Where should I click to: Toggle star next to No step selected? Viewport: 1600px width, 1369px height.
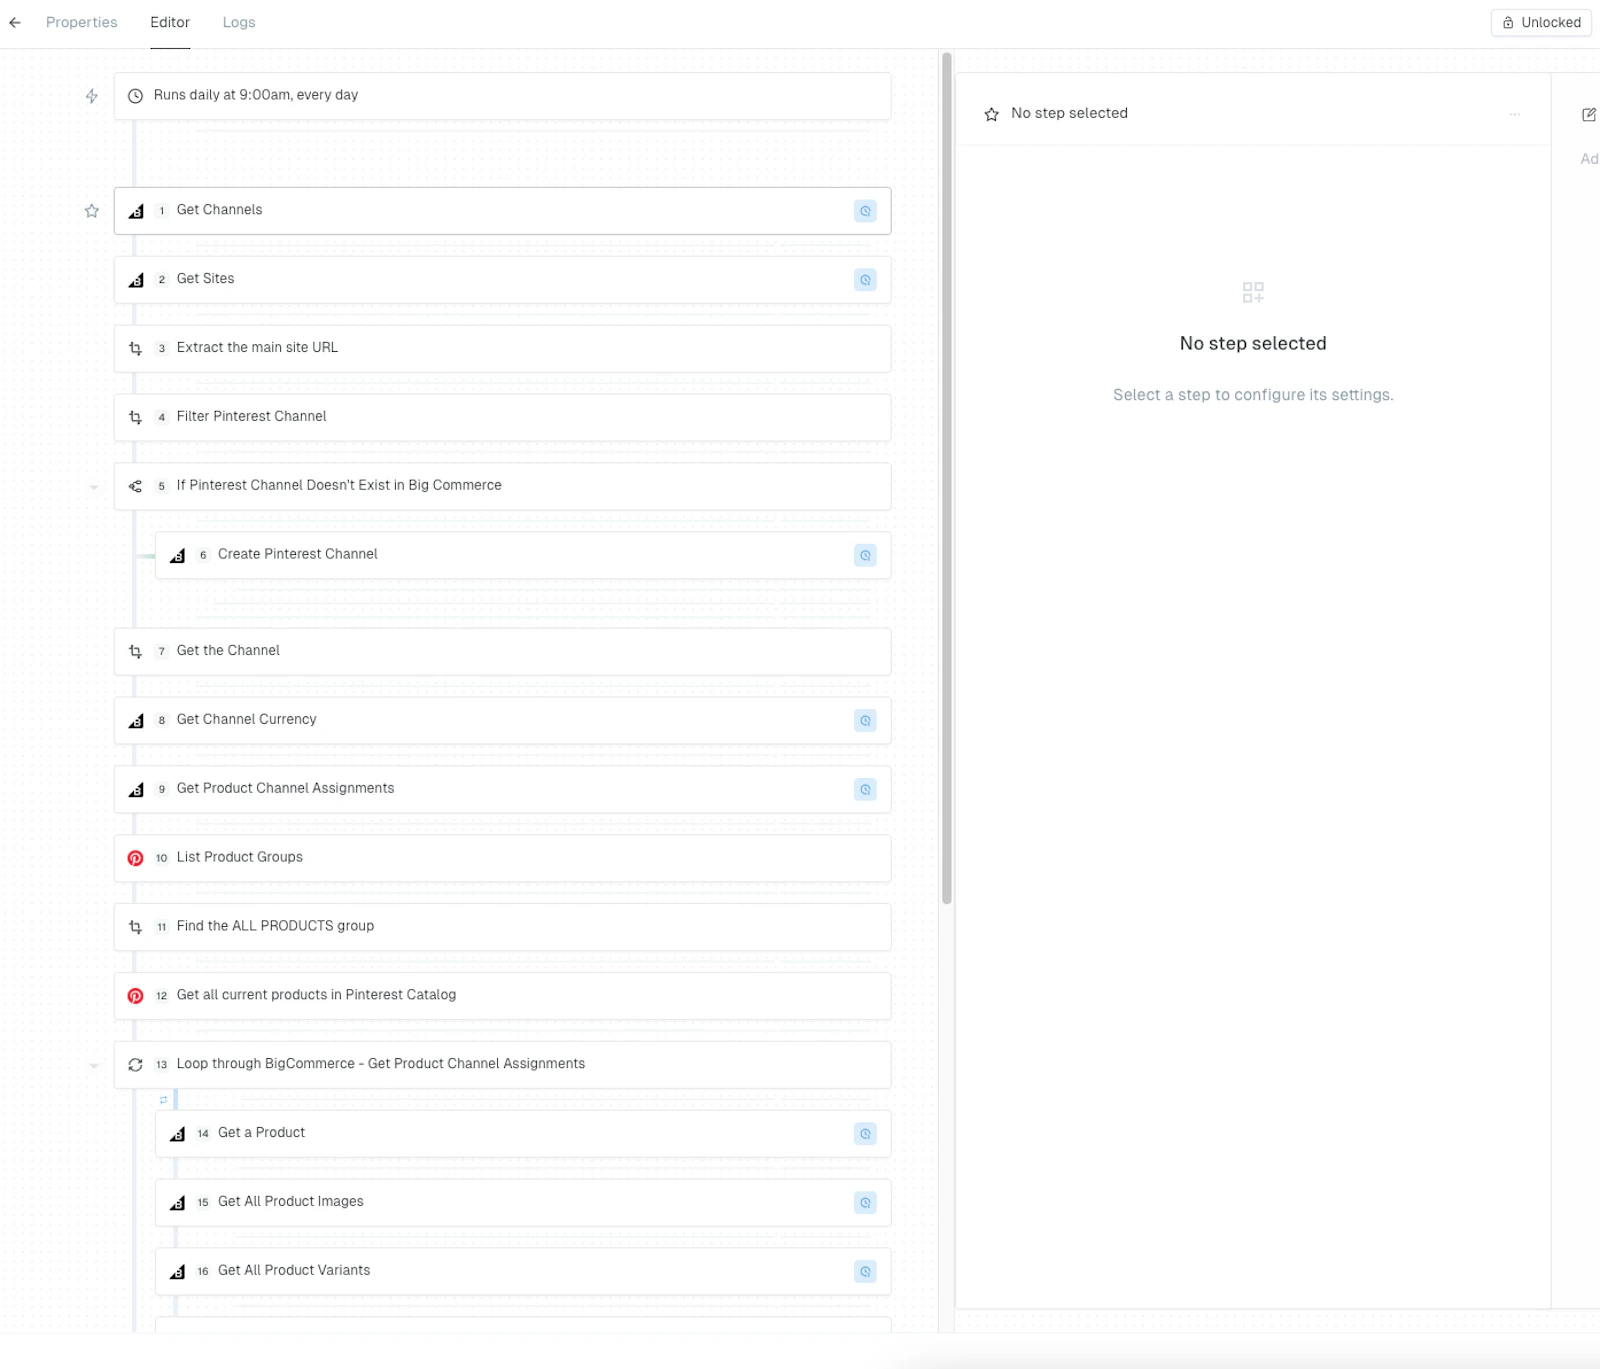pos(991,115)
